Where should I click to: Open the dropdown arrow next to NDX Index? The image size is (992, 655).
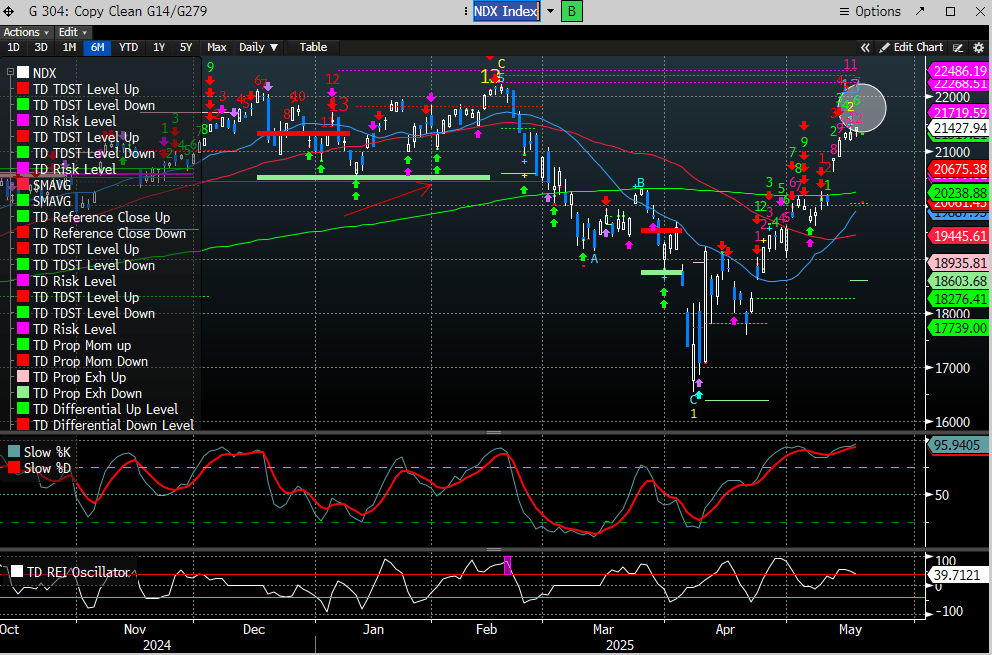point(550,11)
